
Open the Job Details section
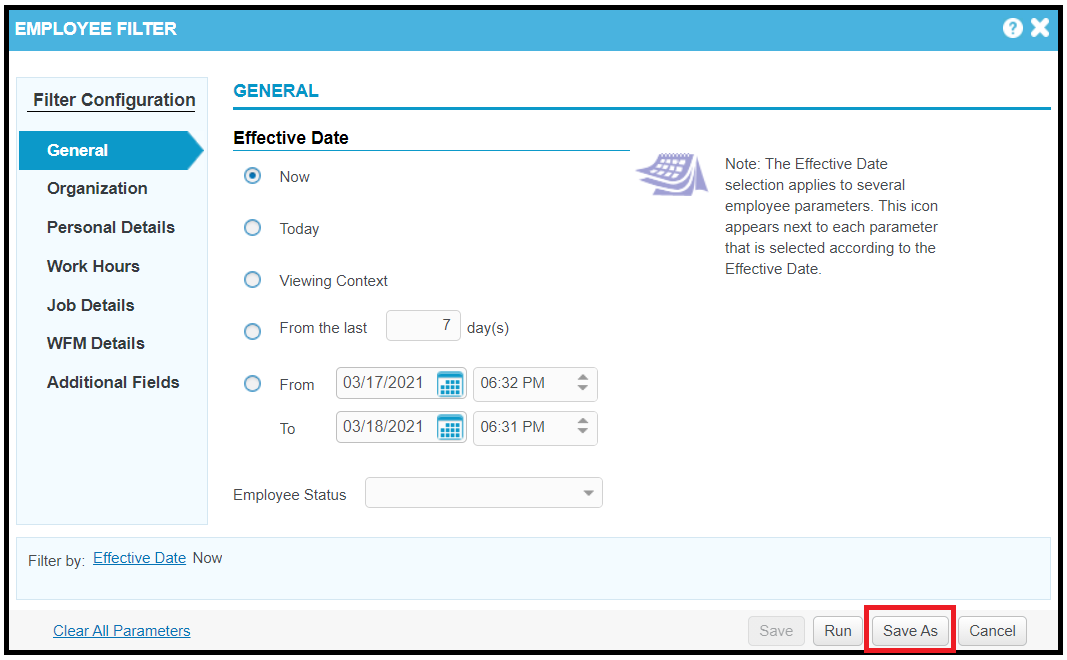pyautogui.click(x=91, y=305)
